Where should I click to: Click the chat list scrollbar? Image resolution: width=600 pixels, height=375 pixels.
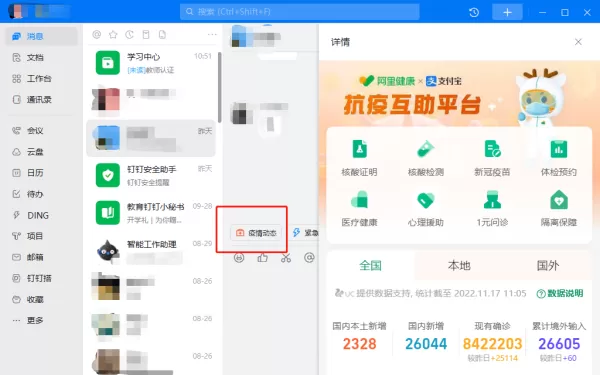click(220, 87)
